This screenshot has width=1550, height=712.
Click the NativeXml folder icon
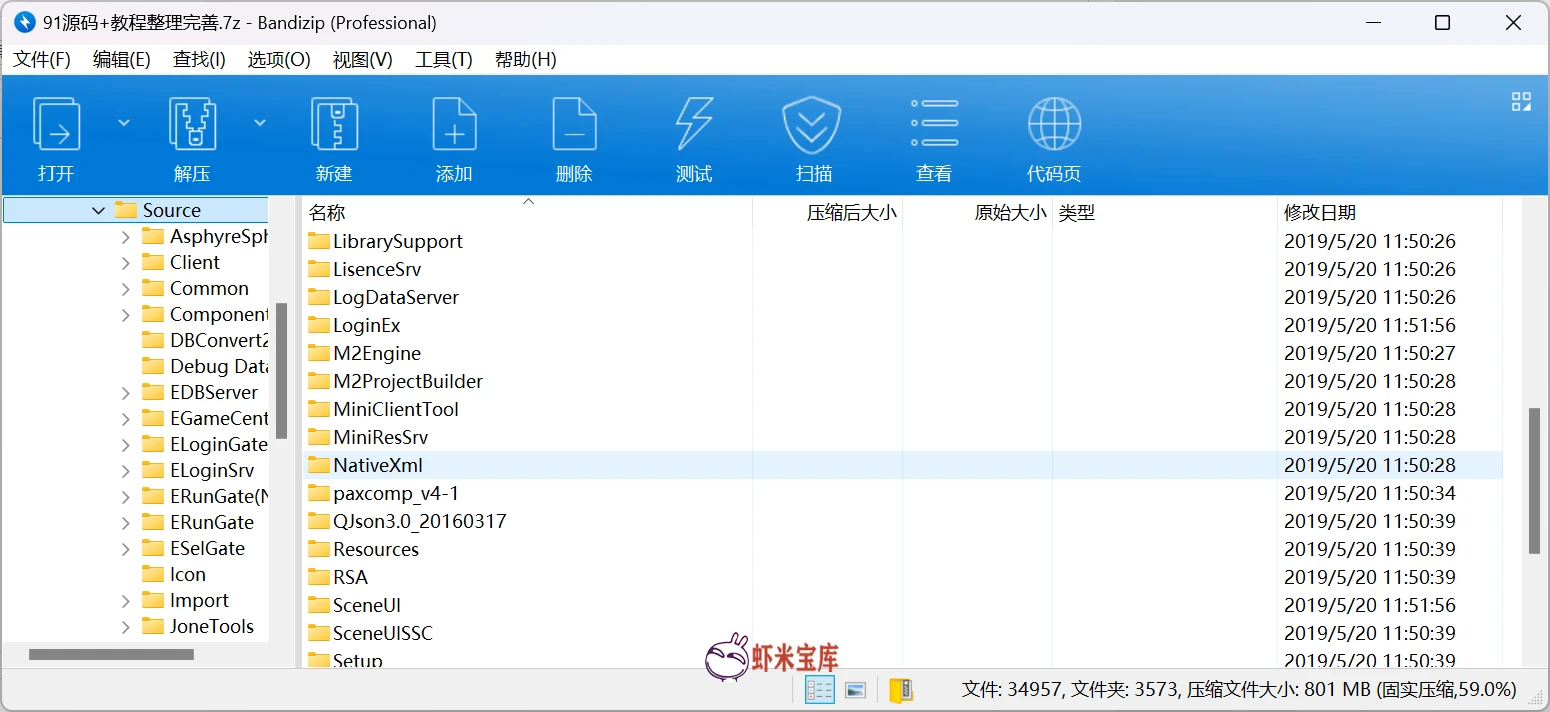[x=319, y=465]
